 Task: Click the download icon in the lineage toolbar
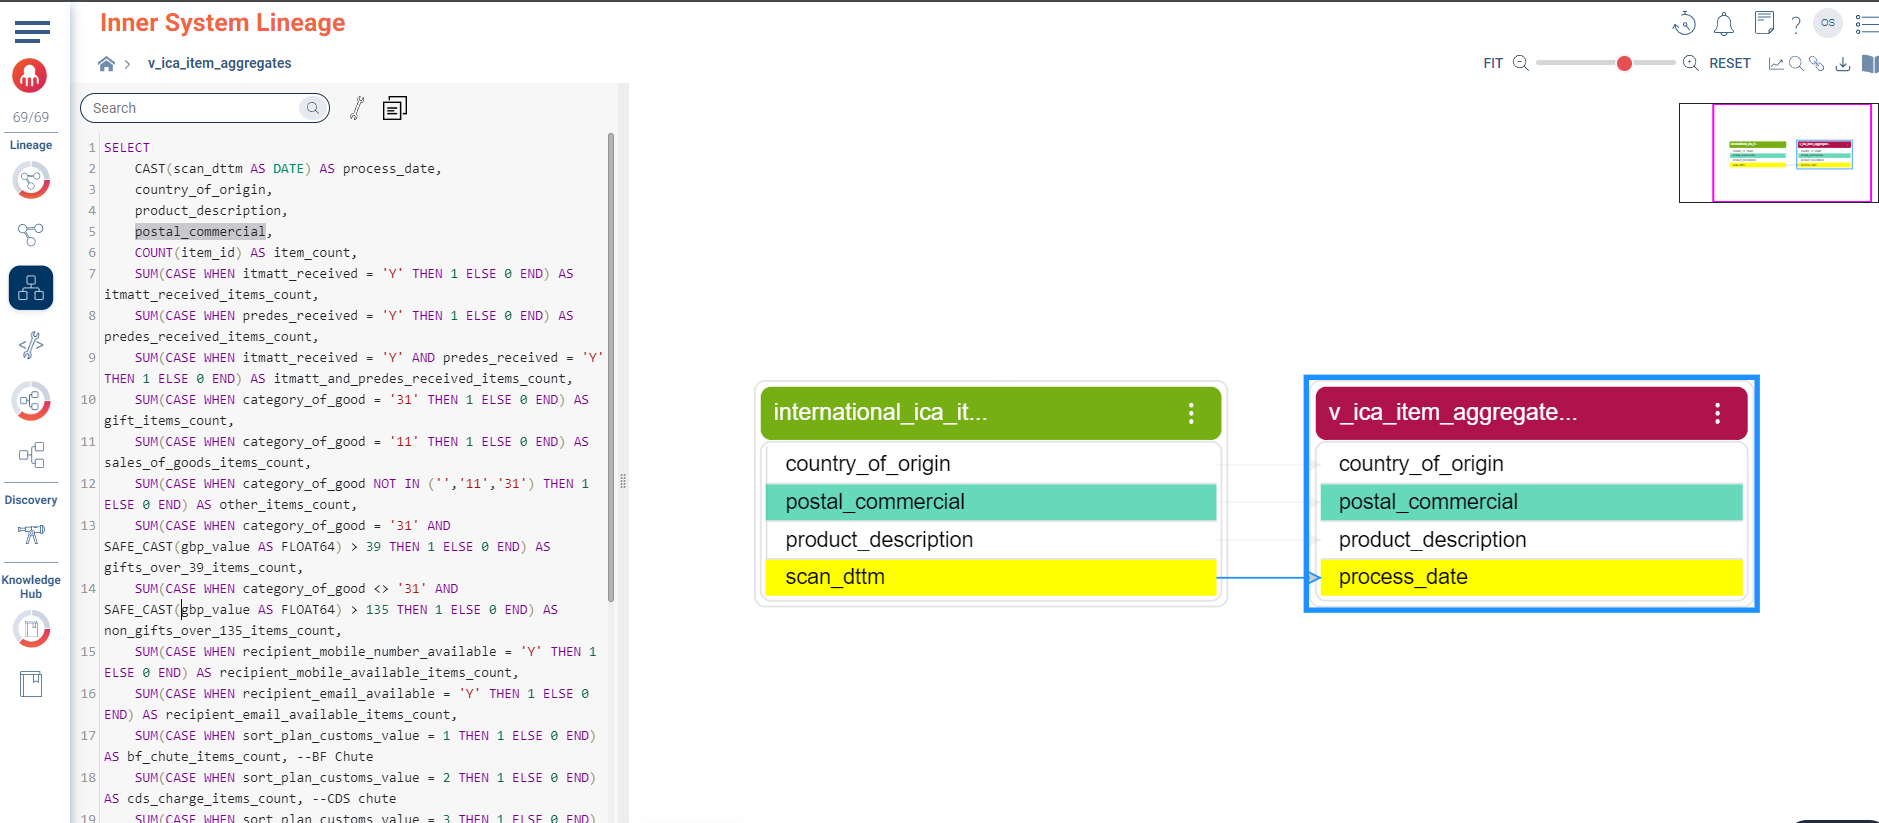(1843, 64)
